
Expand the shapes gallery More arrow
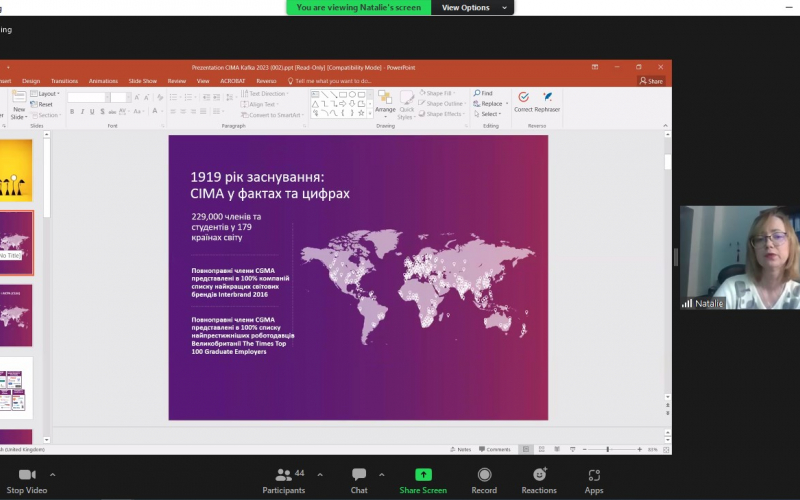[x=370, y=113]
